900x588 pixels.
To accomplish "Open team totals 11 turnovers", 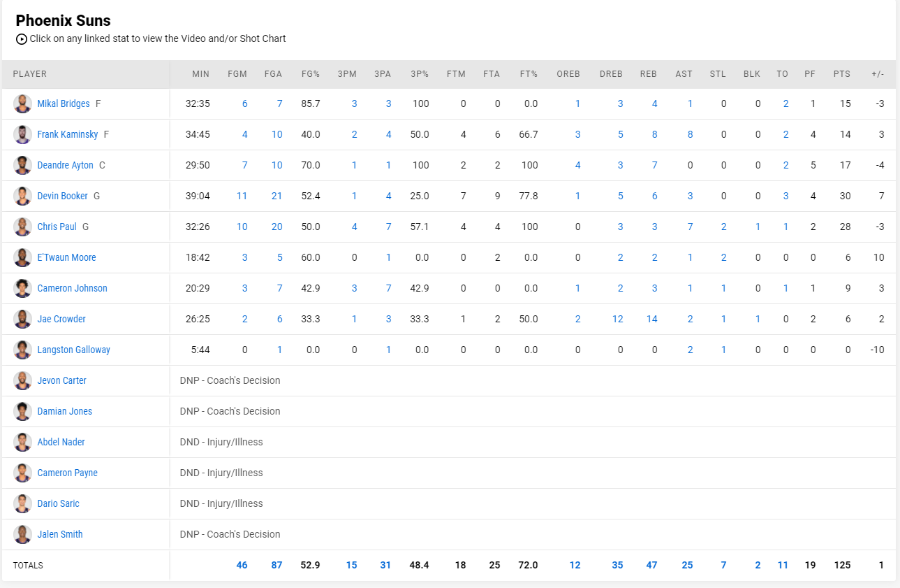I will point(783,565).
